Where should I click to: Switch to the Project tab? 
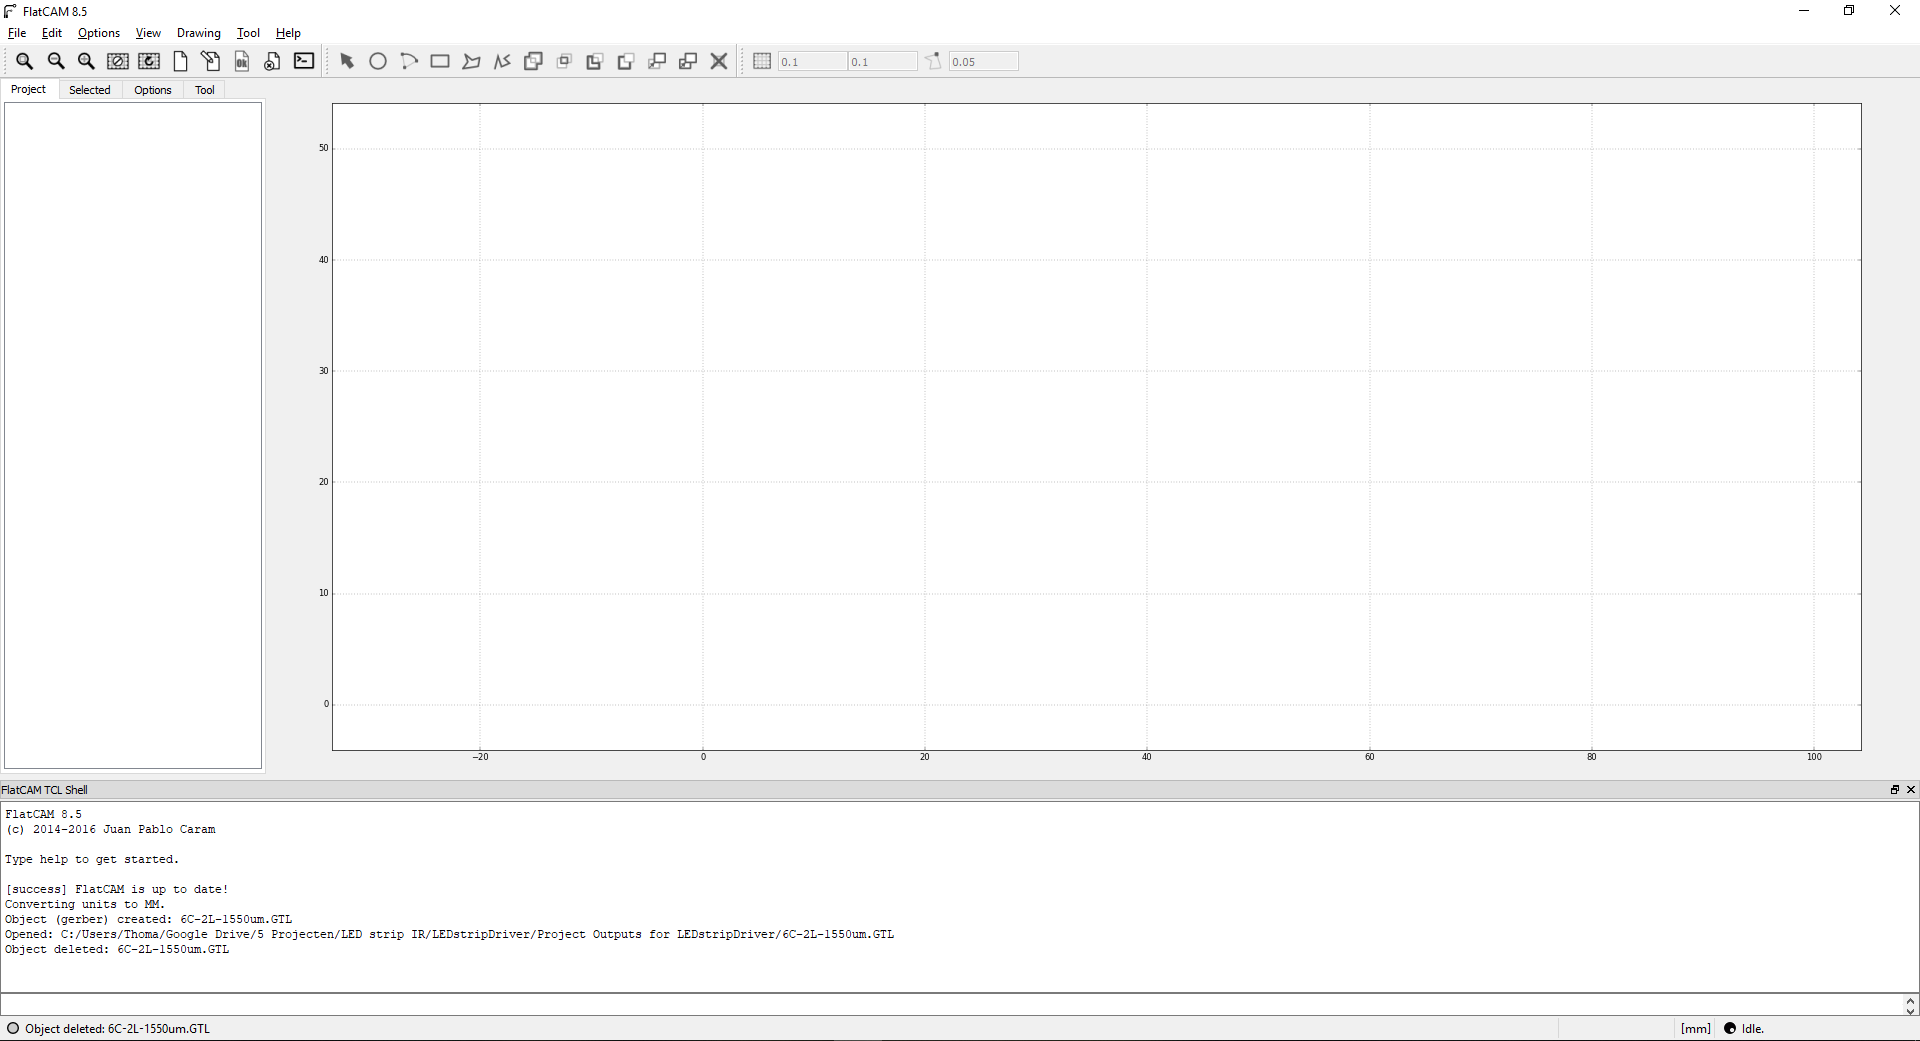click(29, 89)
